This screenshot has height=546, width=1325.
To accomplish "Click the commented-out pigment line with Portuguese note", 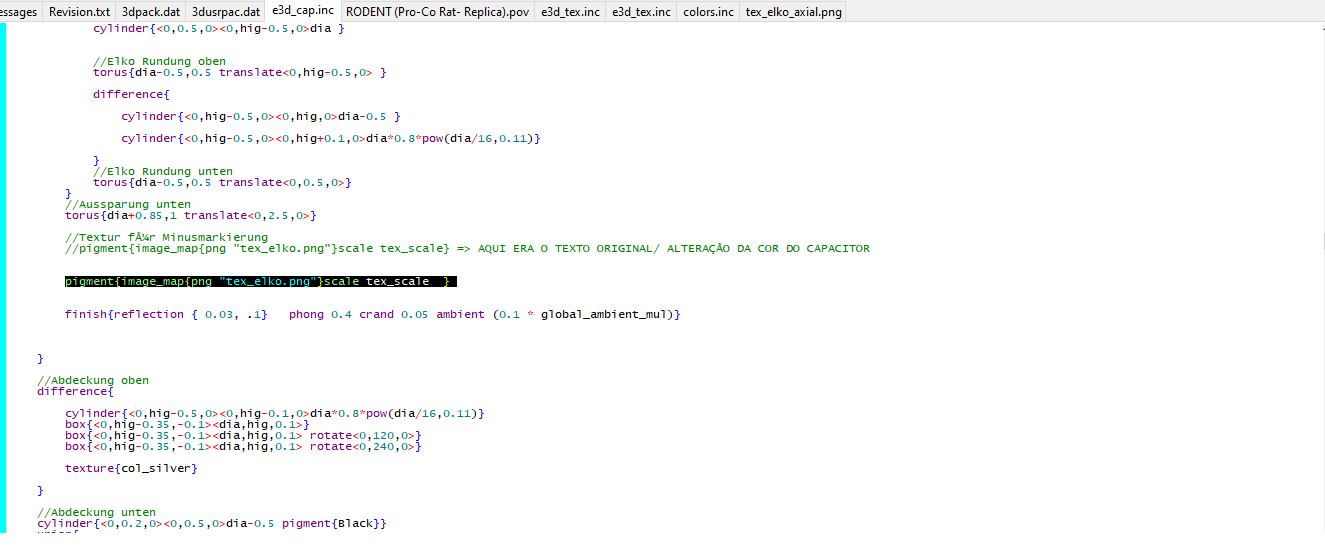I will (x=467, y=249).
